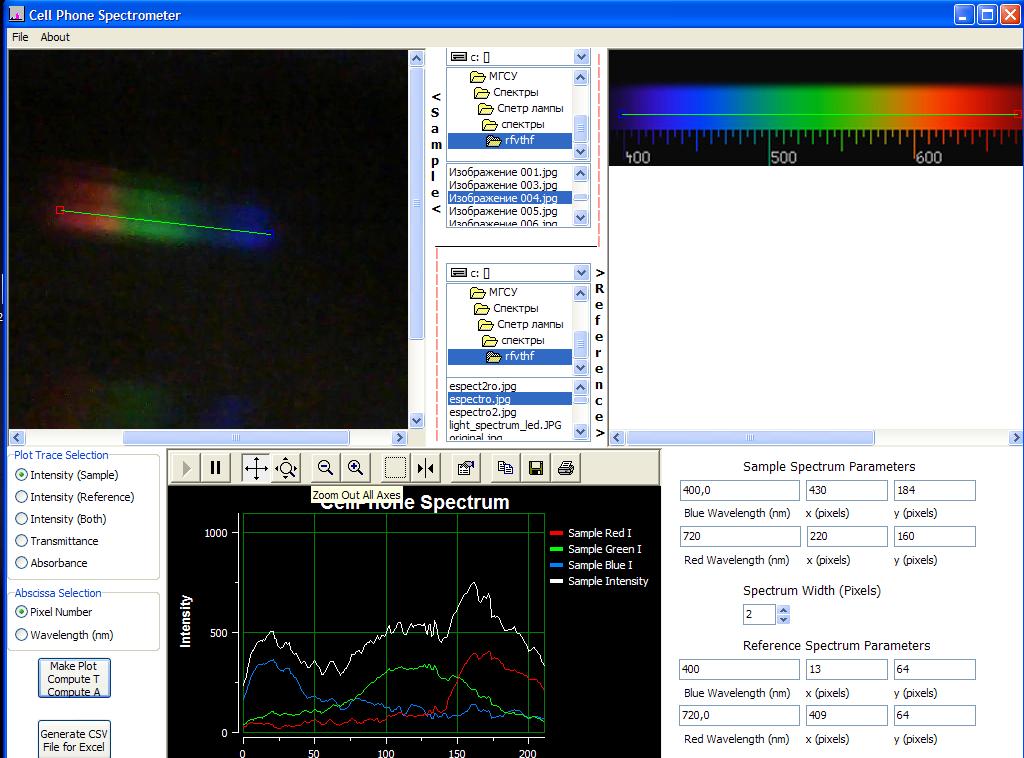The image size is (1024, 758).
Task: Click the Zoom Out All Axes magnifier
Action: (x=325, y=467)
